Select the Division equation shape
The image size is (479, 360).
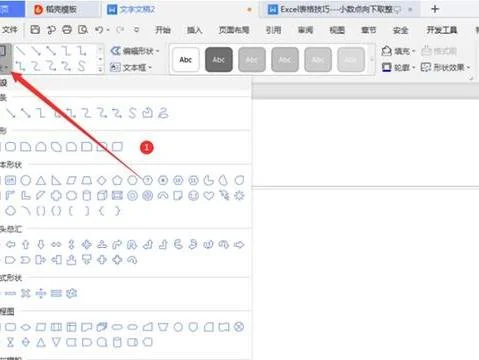41,293
